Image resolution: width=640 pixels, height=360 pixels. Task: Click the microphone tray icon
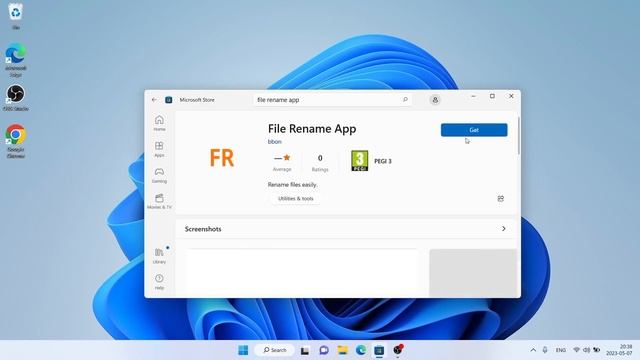[545, 350]
